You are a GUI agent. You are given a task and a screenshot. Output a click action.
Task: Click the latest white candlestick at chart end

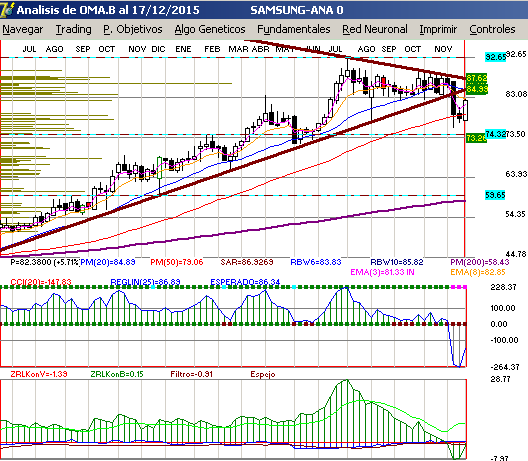click(x=465, y=110)
